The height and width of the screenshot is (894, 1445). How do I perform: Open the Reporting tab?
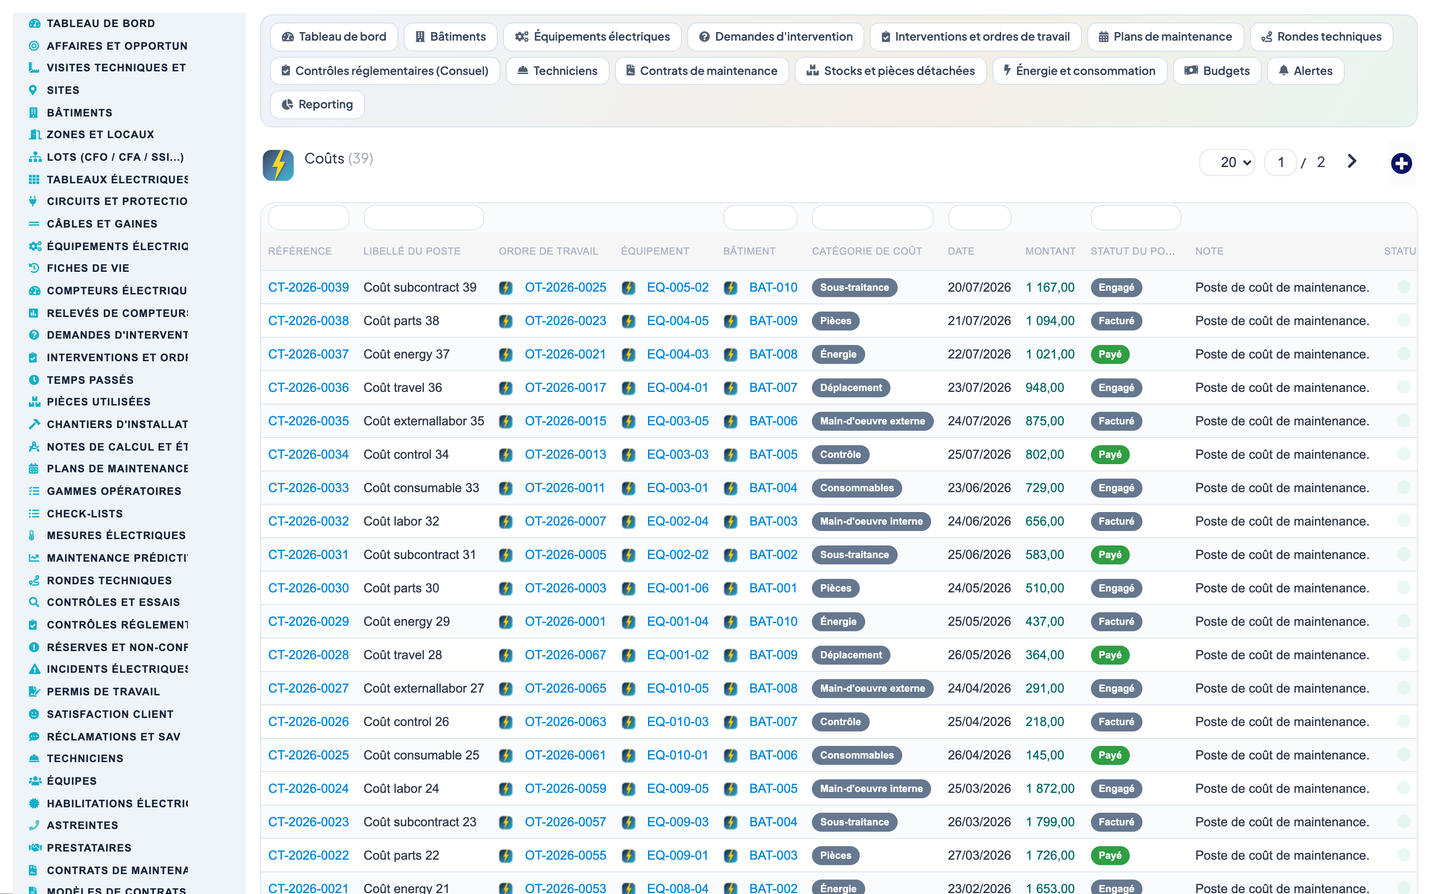point(317,104)
